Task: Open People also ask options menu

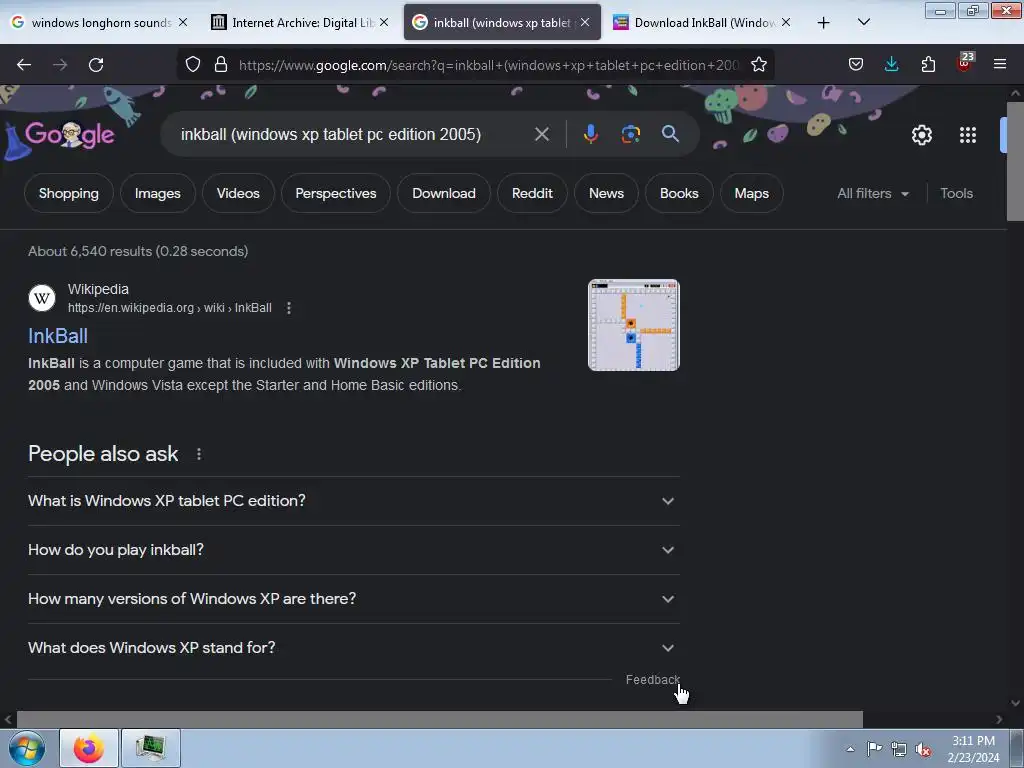Action: tap(199, 454)
